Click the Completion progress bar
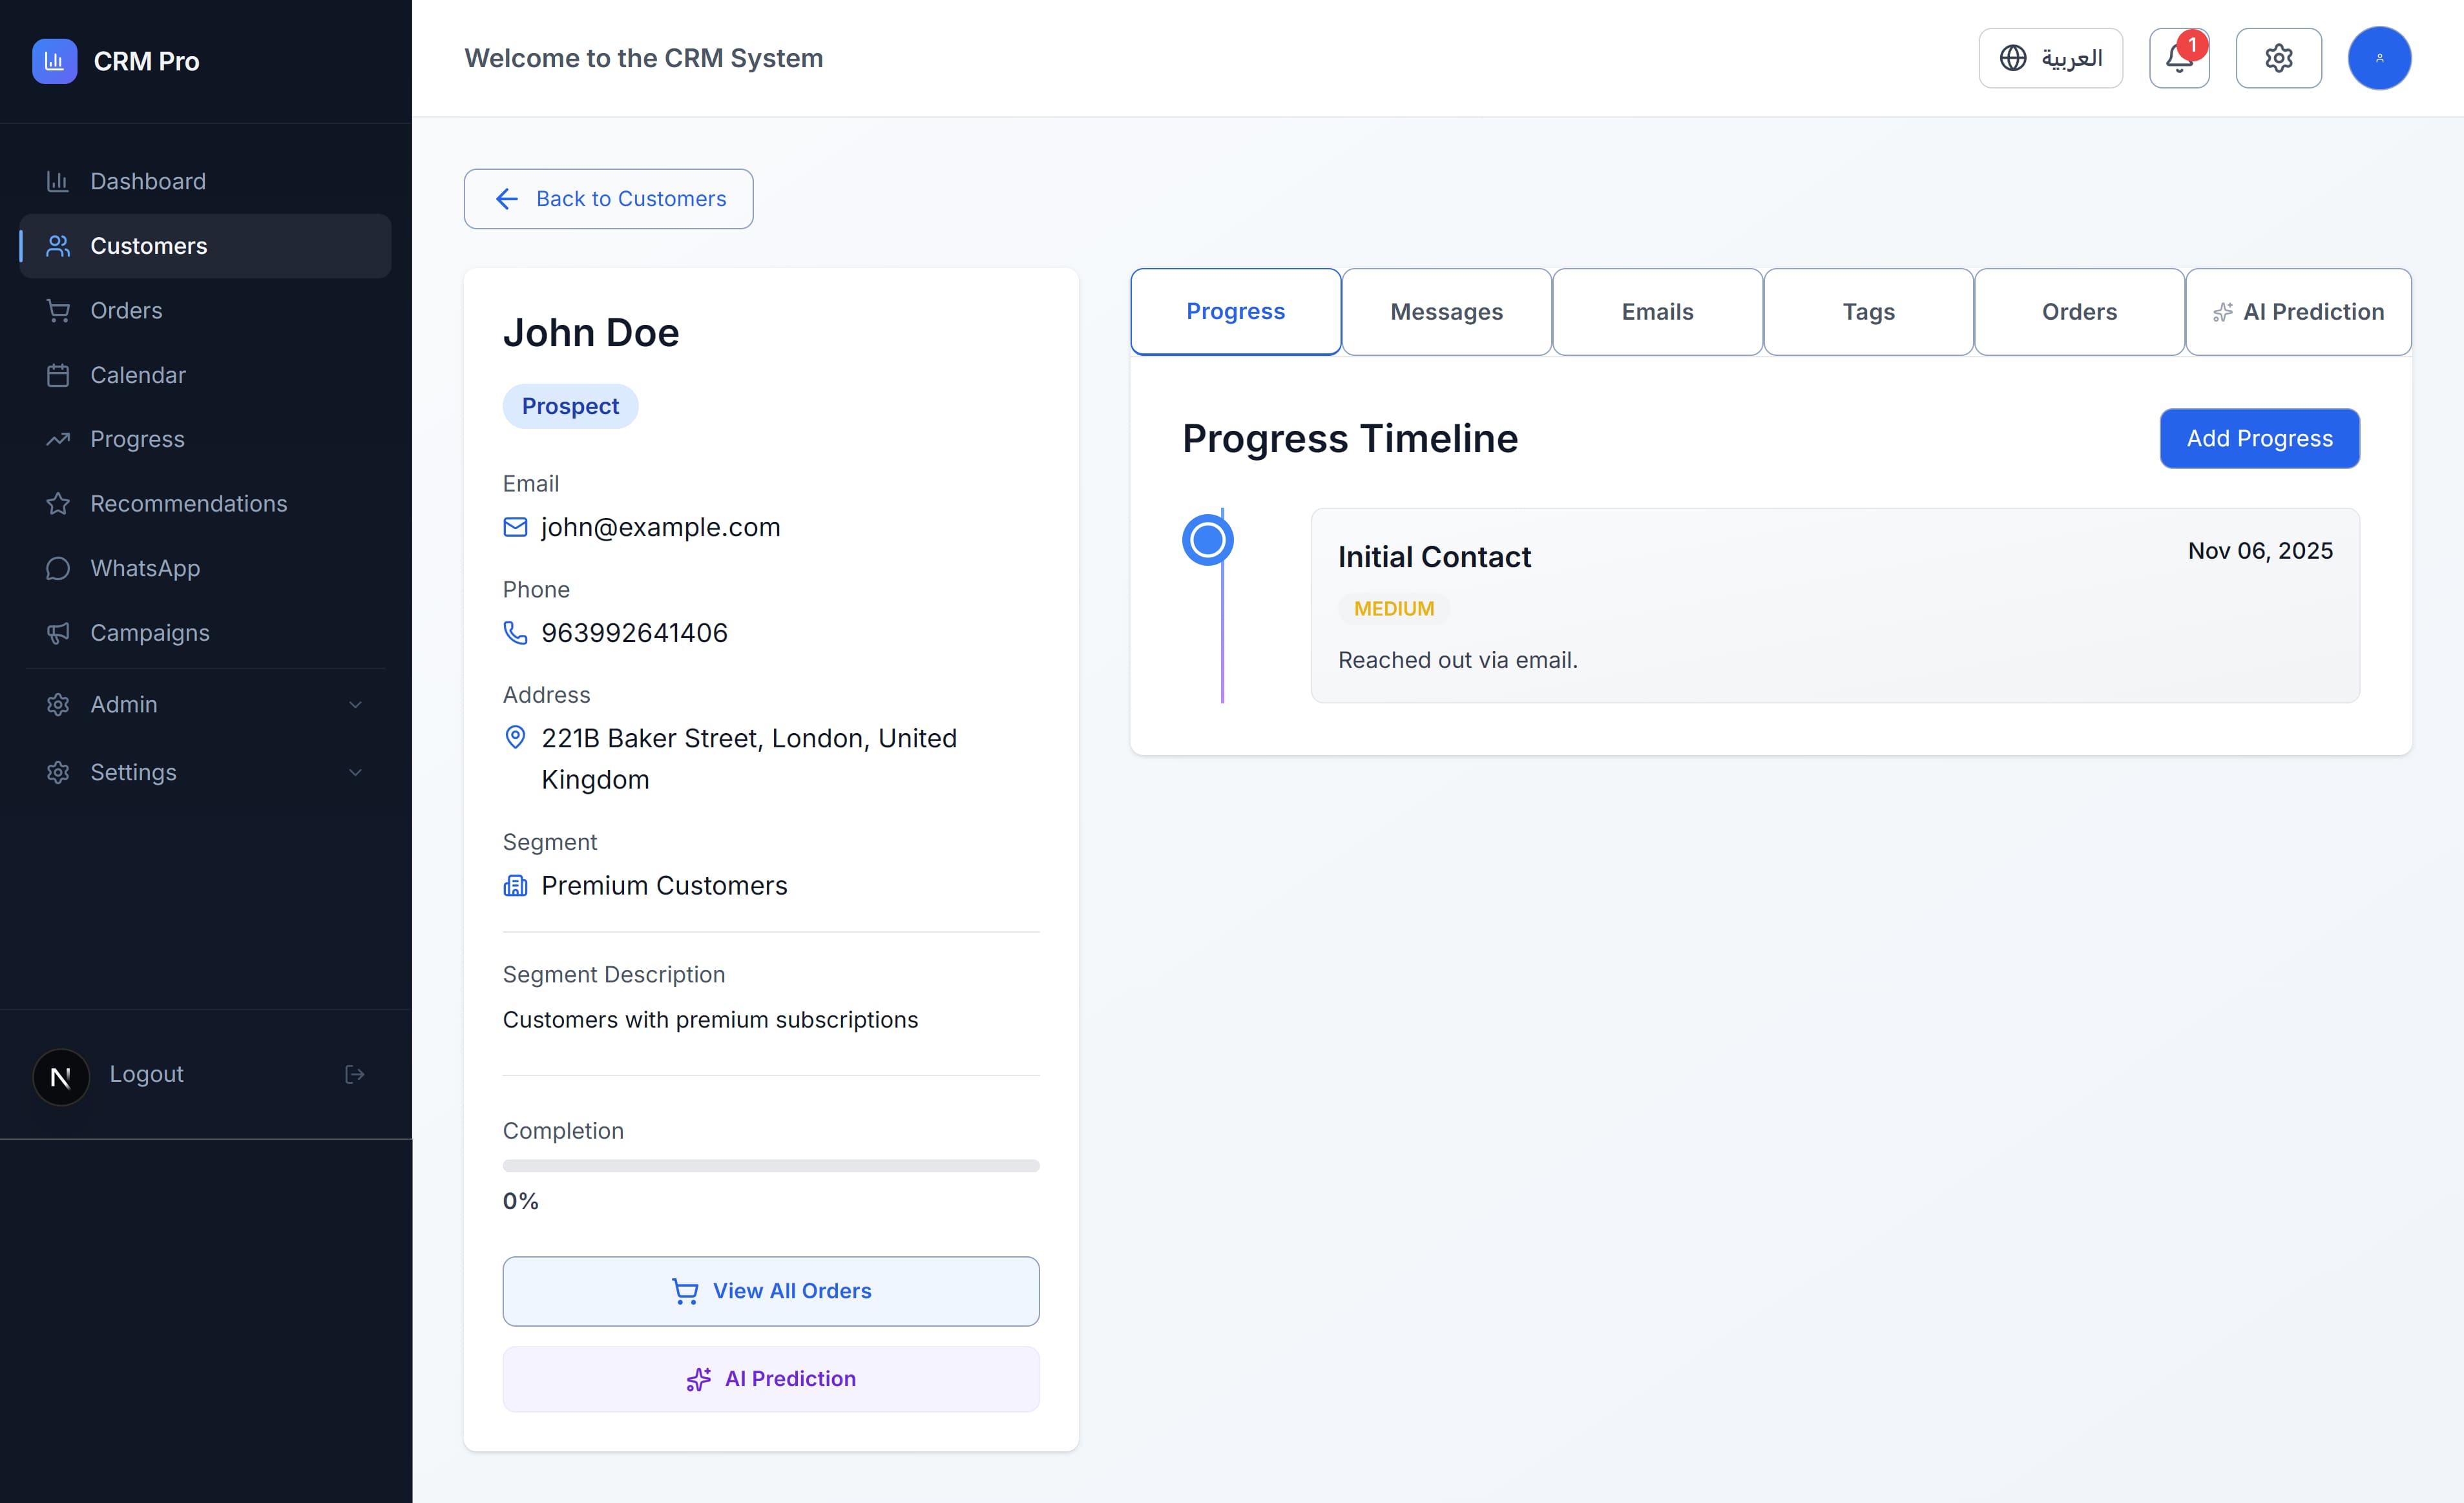 pos(771,1166)
